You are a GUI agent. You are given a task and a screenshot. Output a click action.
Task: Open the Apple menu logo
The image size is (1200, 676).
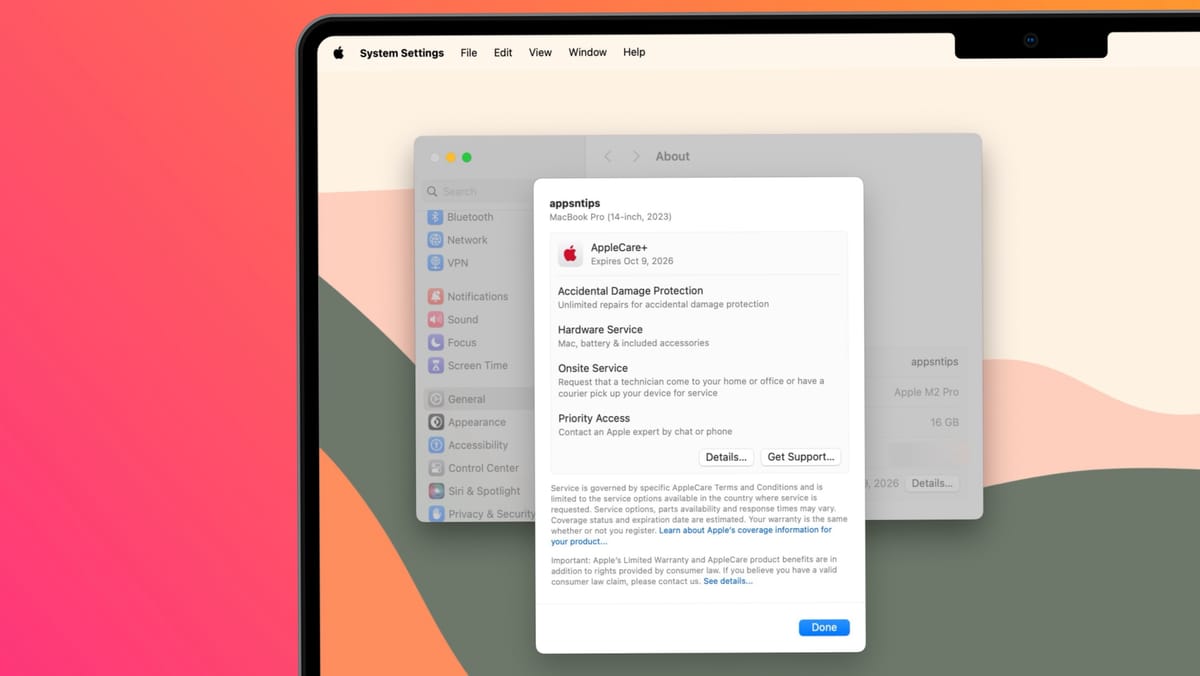click(x=338, y=53)
